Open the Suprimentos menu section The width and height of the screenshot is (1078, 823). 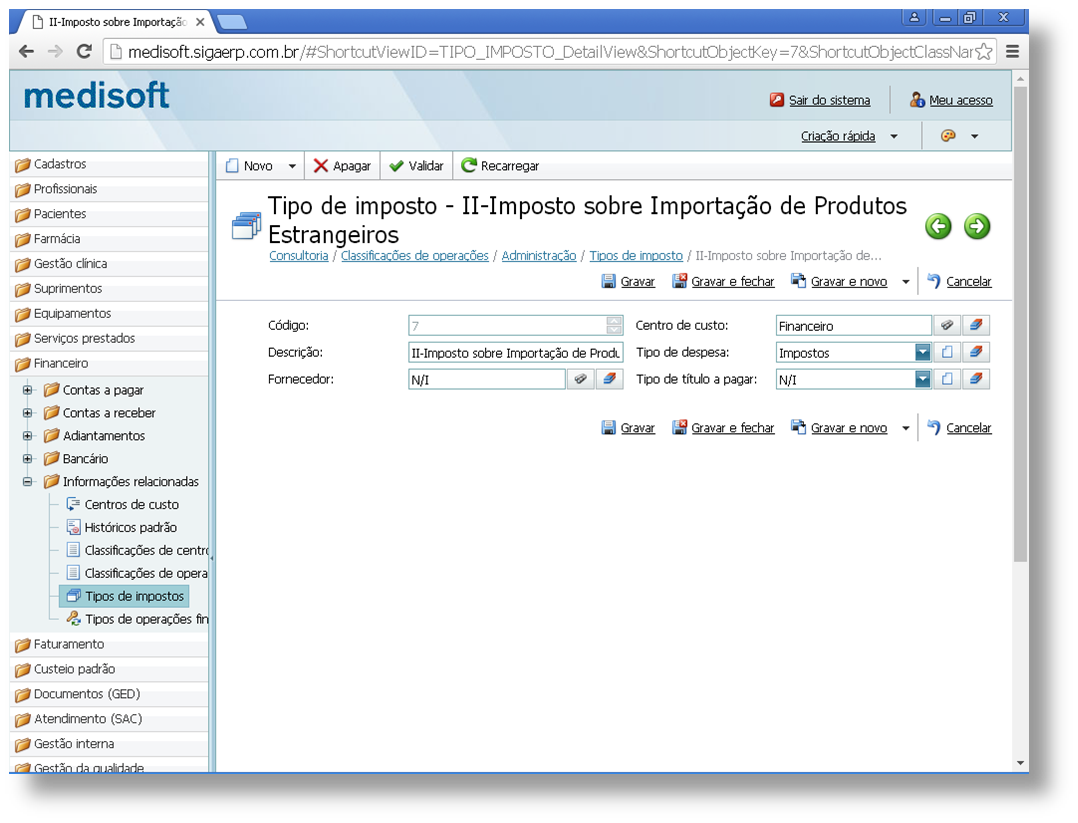tap(110, 289)
